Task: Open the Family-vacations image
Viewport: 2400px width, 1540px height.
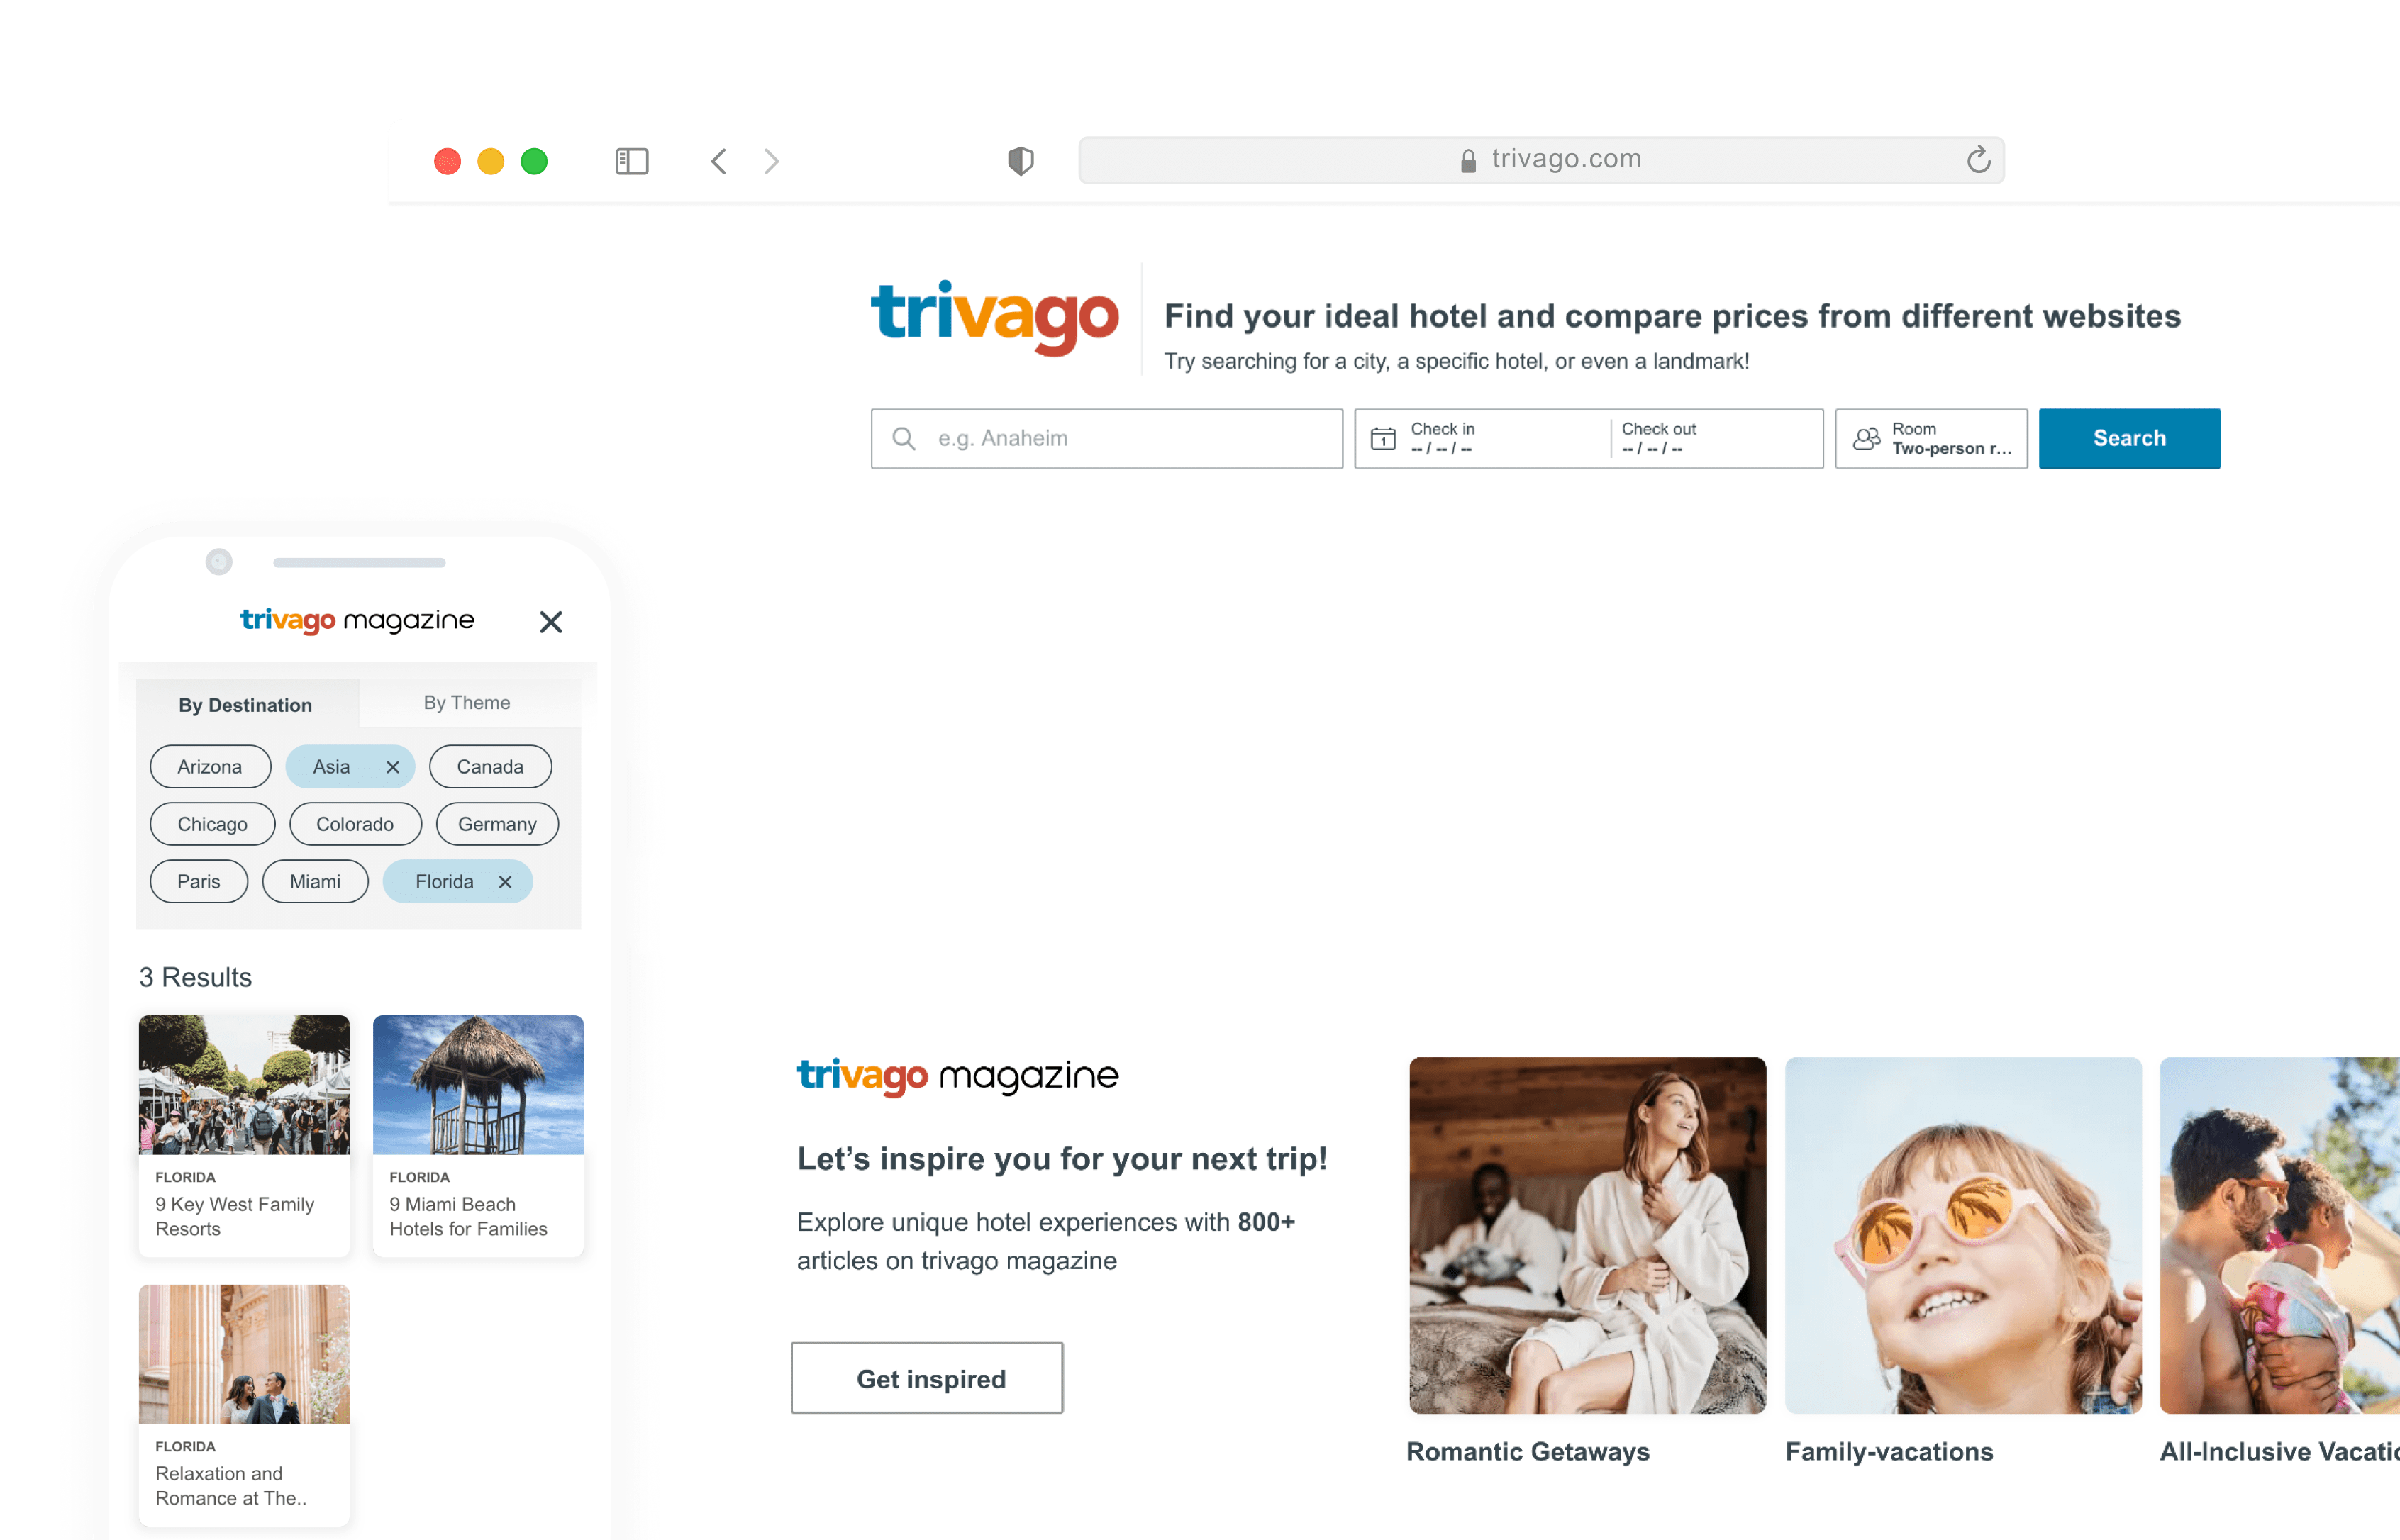Action: pos(1963,1235)
